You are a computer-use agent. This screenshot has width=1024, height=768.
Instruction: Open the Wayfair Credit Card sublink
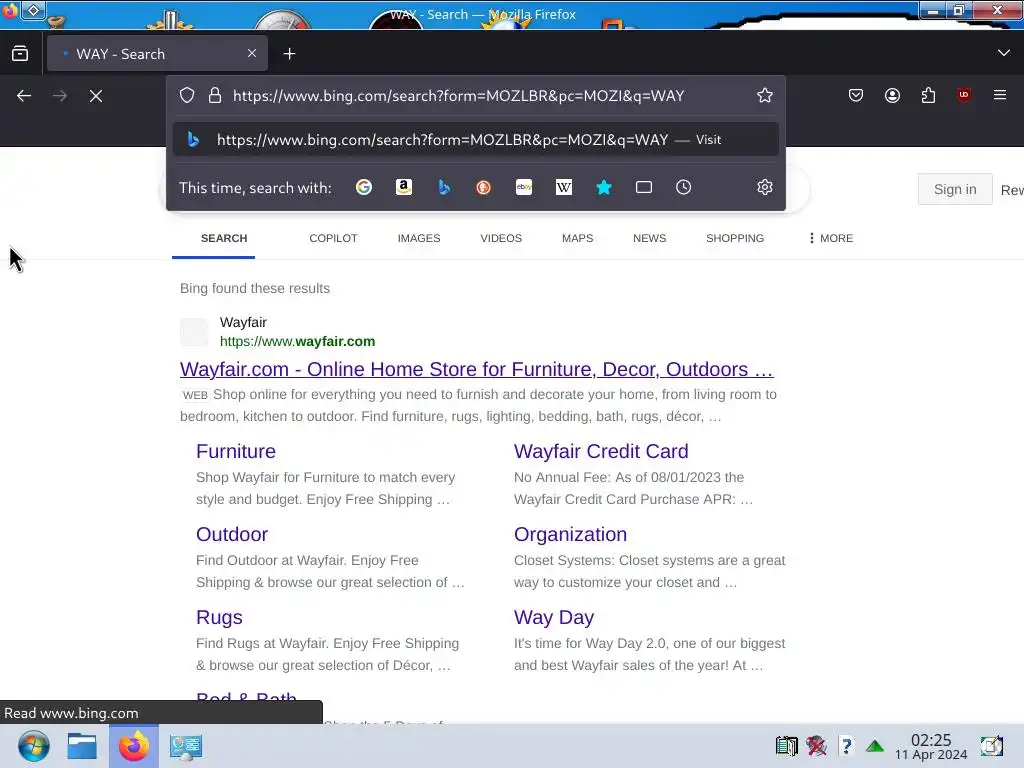point(601,451)
